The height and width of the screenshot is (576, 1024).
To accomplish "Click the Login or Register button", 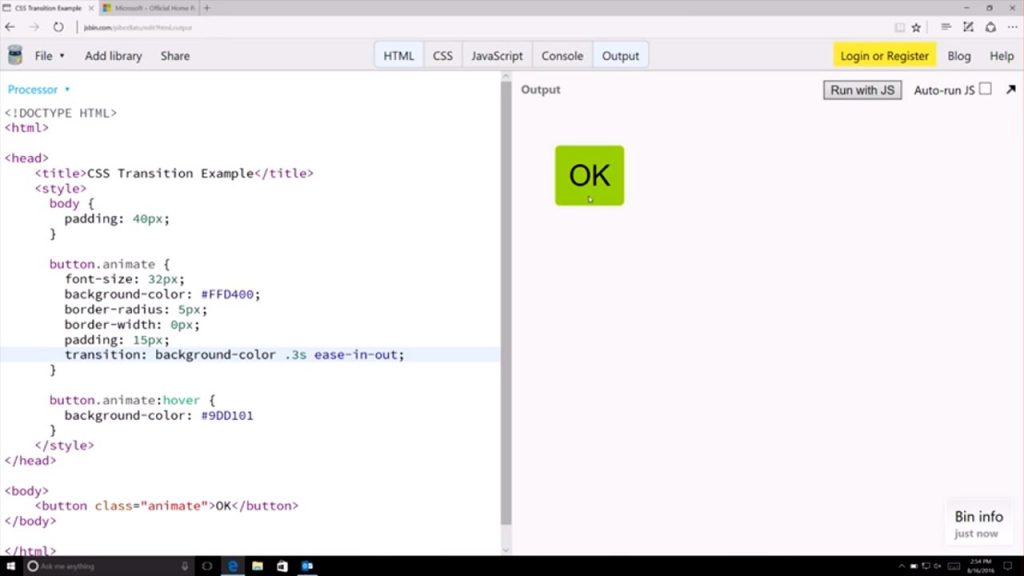I will pyautogui.click(x=884, y=56).
